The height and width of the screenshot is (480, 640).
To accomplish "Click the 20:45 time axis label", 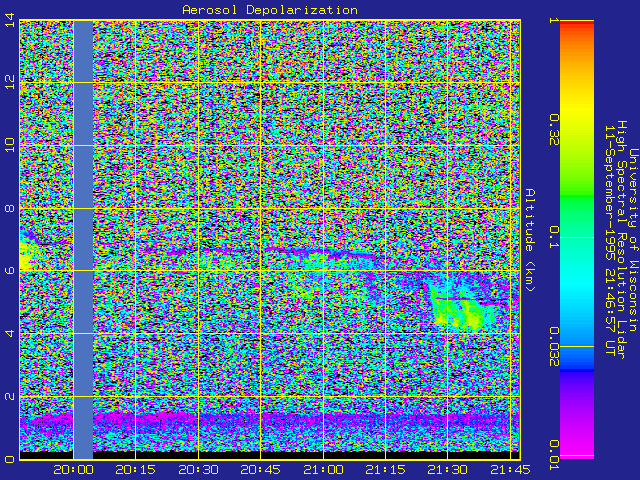I will pyautogui.click(x=260, y=470).
